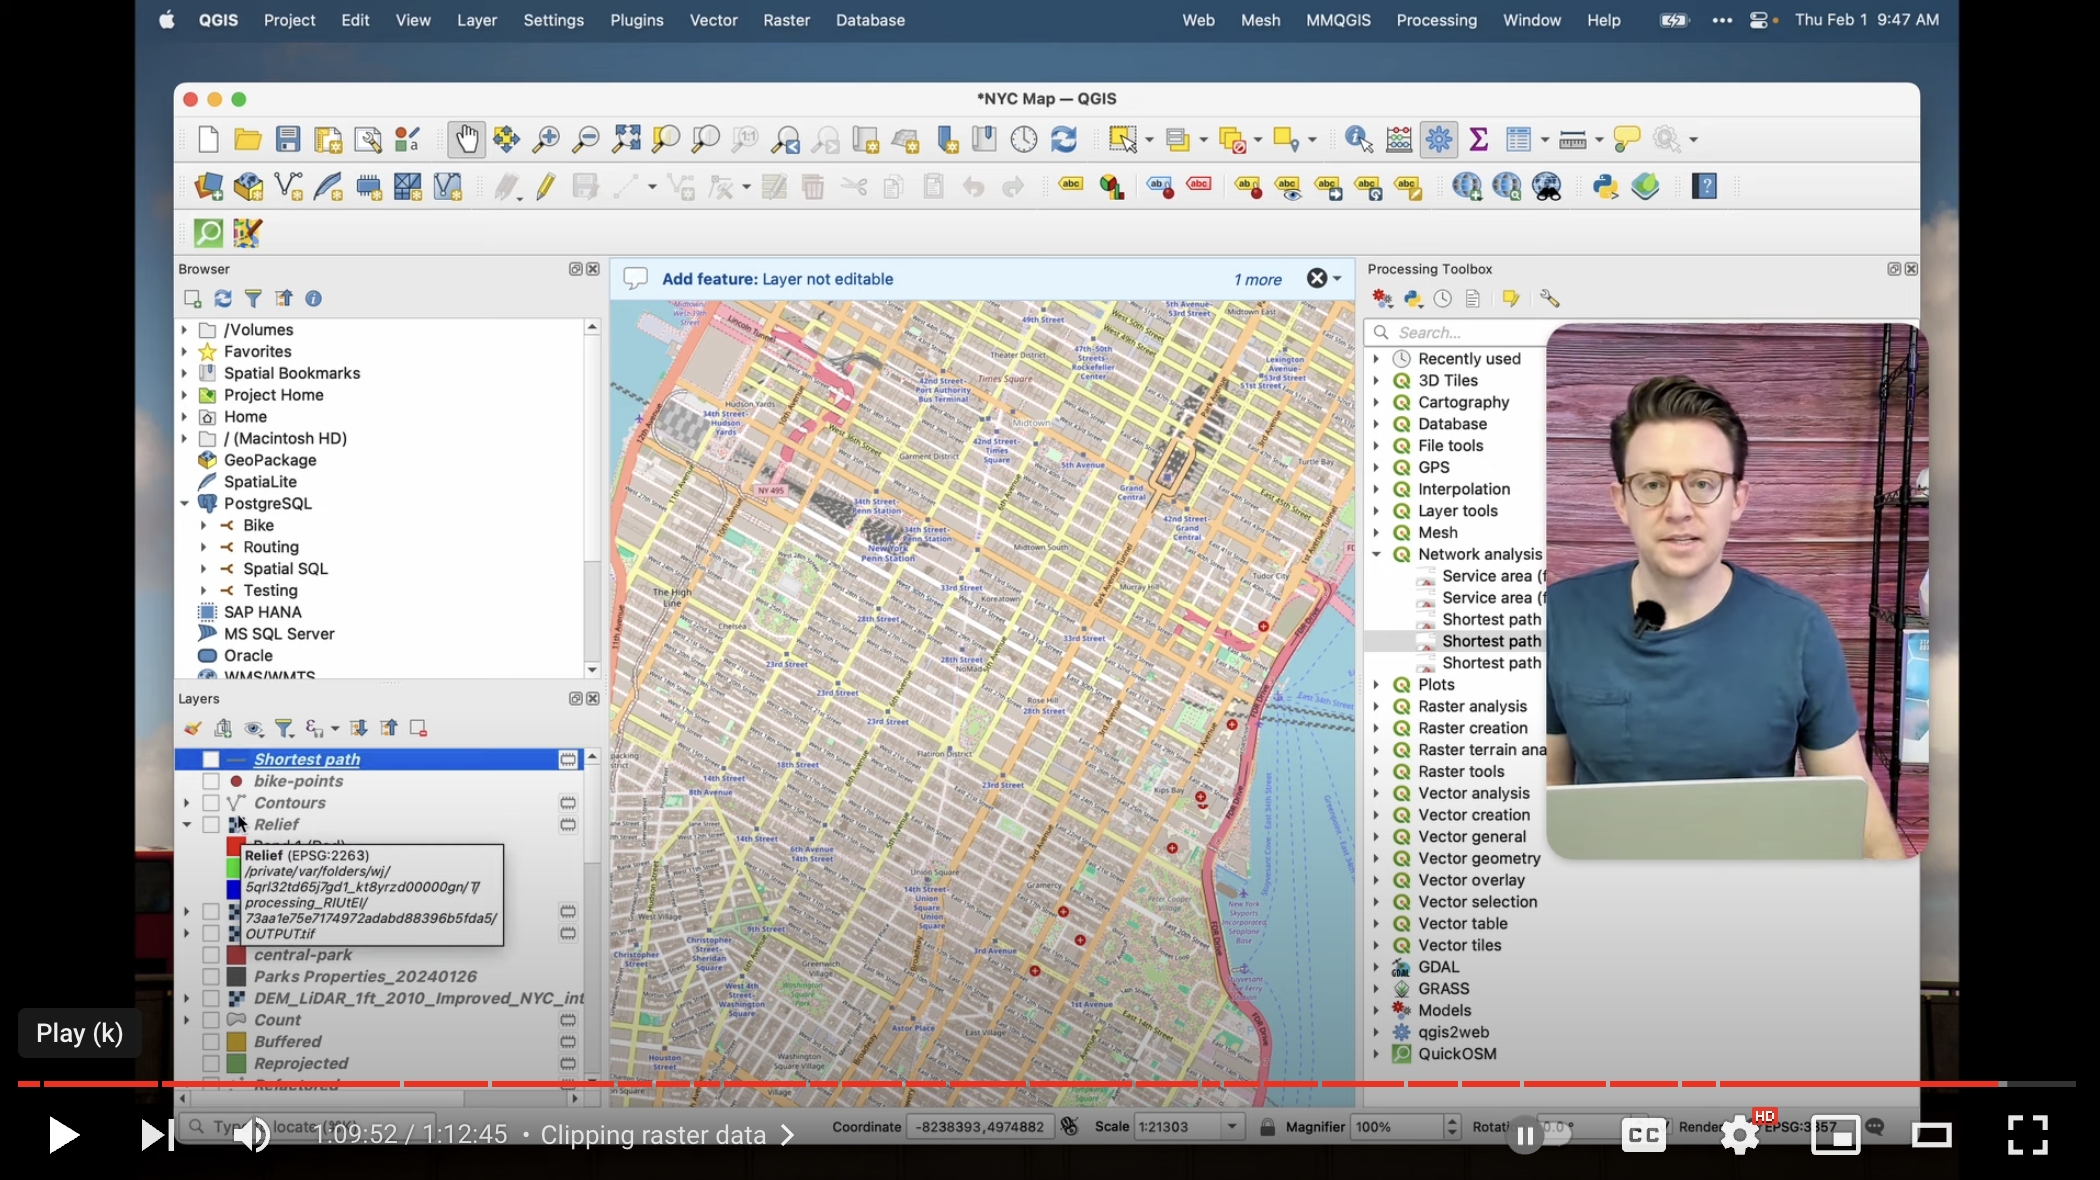This screenshot has height=1180, width=2100.
Task: Expand the GDAL provider group
Action: [1376, 967]
